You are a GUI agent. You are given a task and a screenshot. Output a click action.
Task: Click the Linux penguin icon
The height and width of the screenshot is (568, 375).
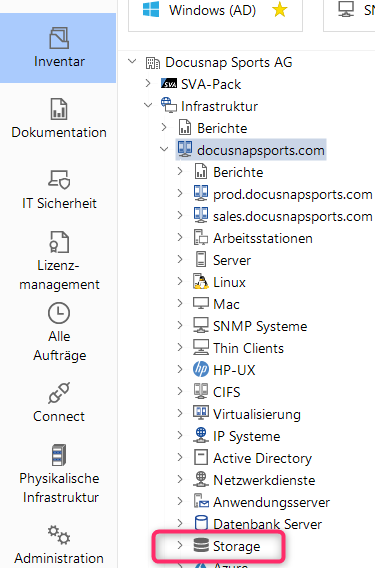[x=201, y=281]
